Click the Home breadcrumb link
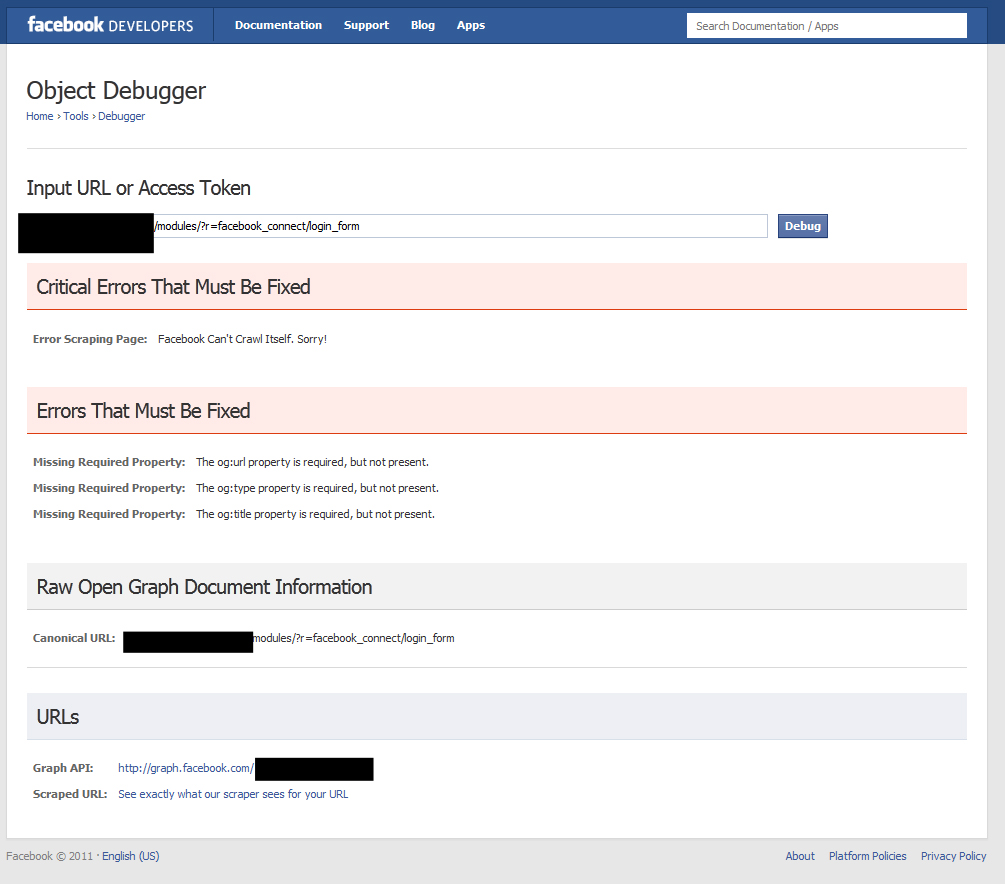Viewport: 1005px width, 884px height. coord(40,116)
